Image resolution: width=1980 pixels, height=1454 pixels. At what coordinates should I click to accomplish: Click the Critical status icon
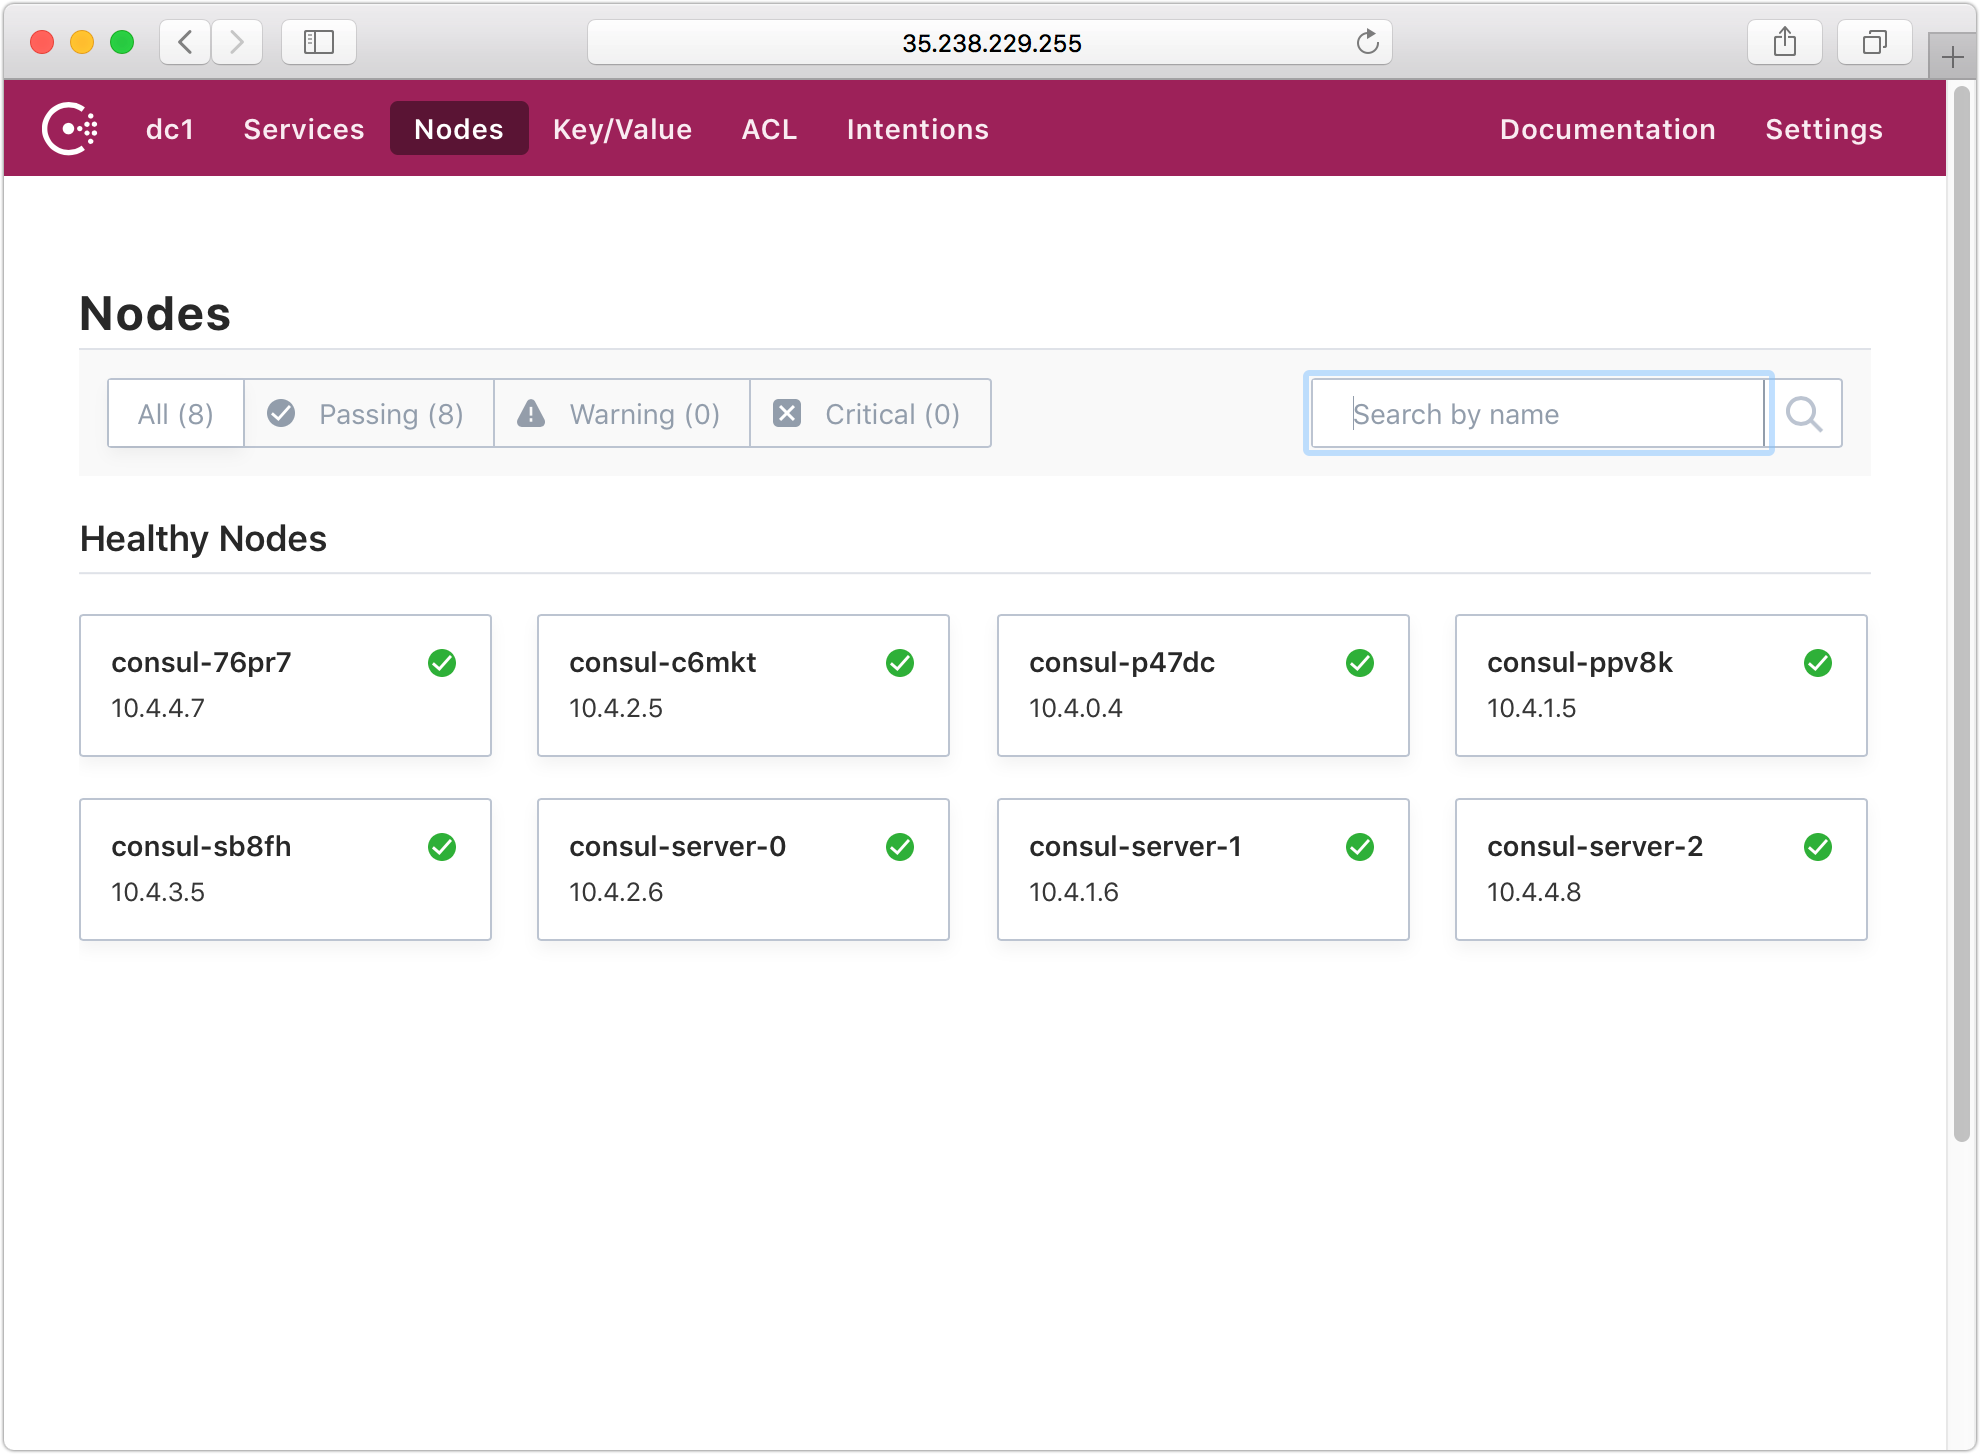pyautogui.click(x=787, y=413)
